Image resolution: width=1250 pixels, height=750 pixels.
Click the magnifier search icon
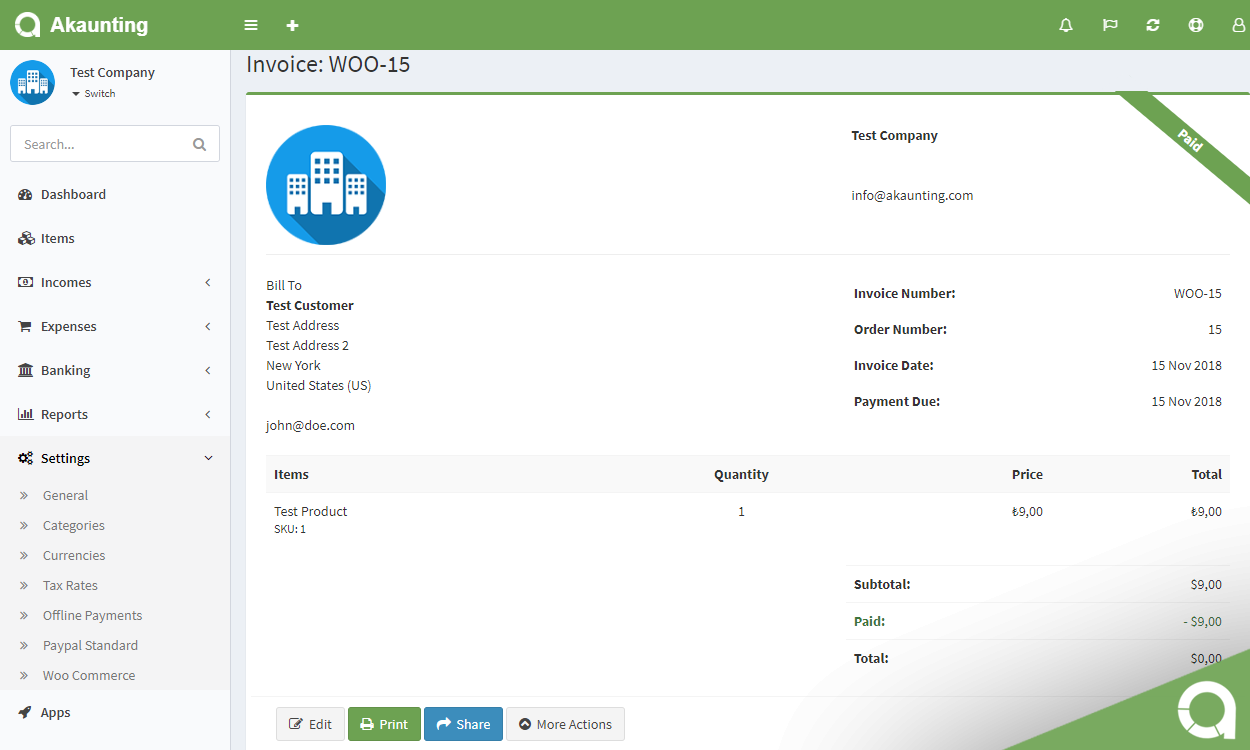(200, 144)
